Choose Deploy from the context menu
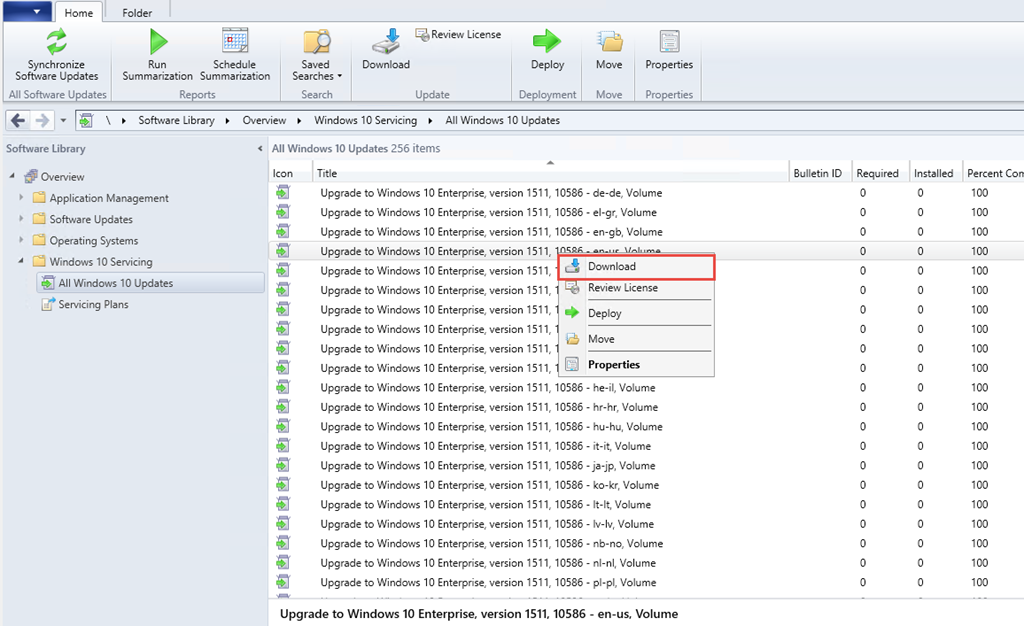This screenshot has height=626, width=1024. pyautogui.click(x=636, y=313)
